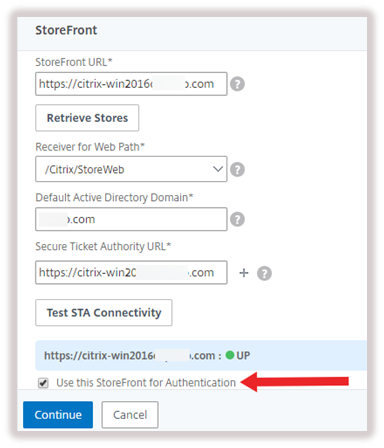Viewport: 384px width, 448px height.
Task: Toggle Use this StoreFront for Authentication checkbox
Action: (43, 383)
